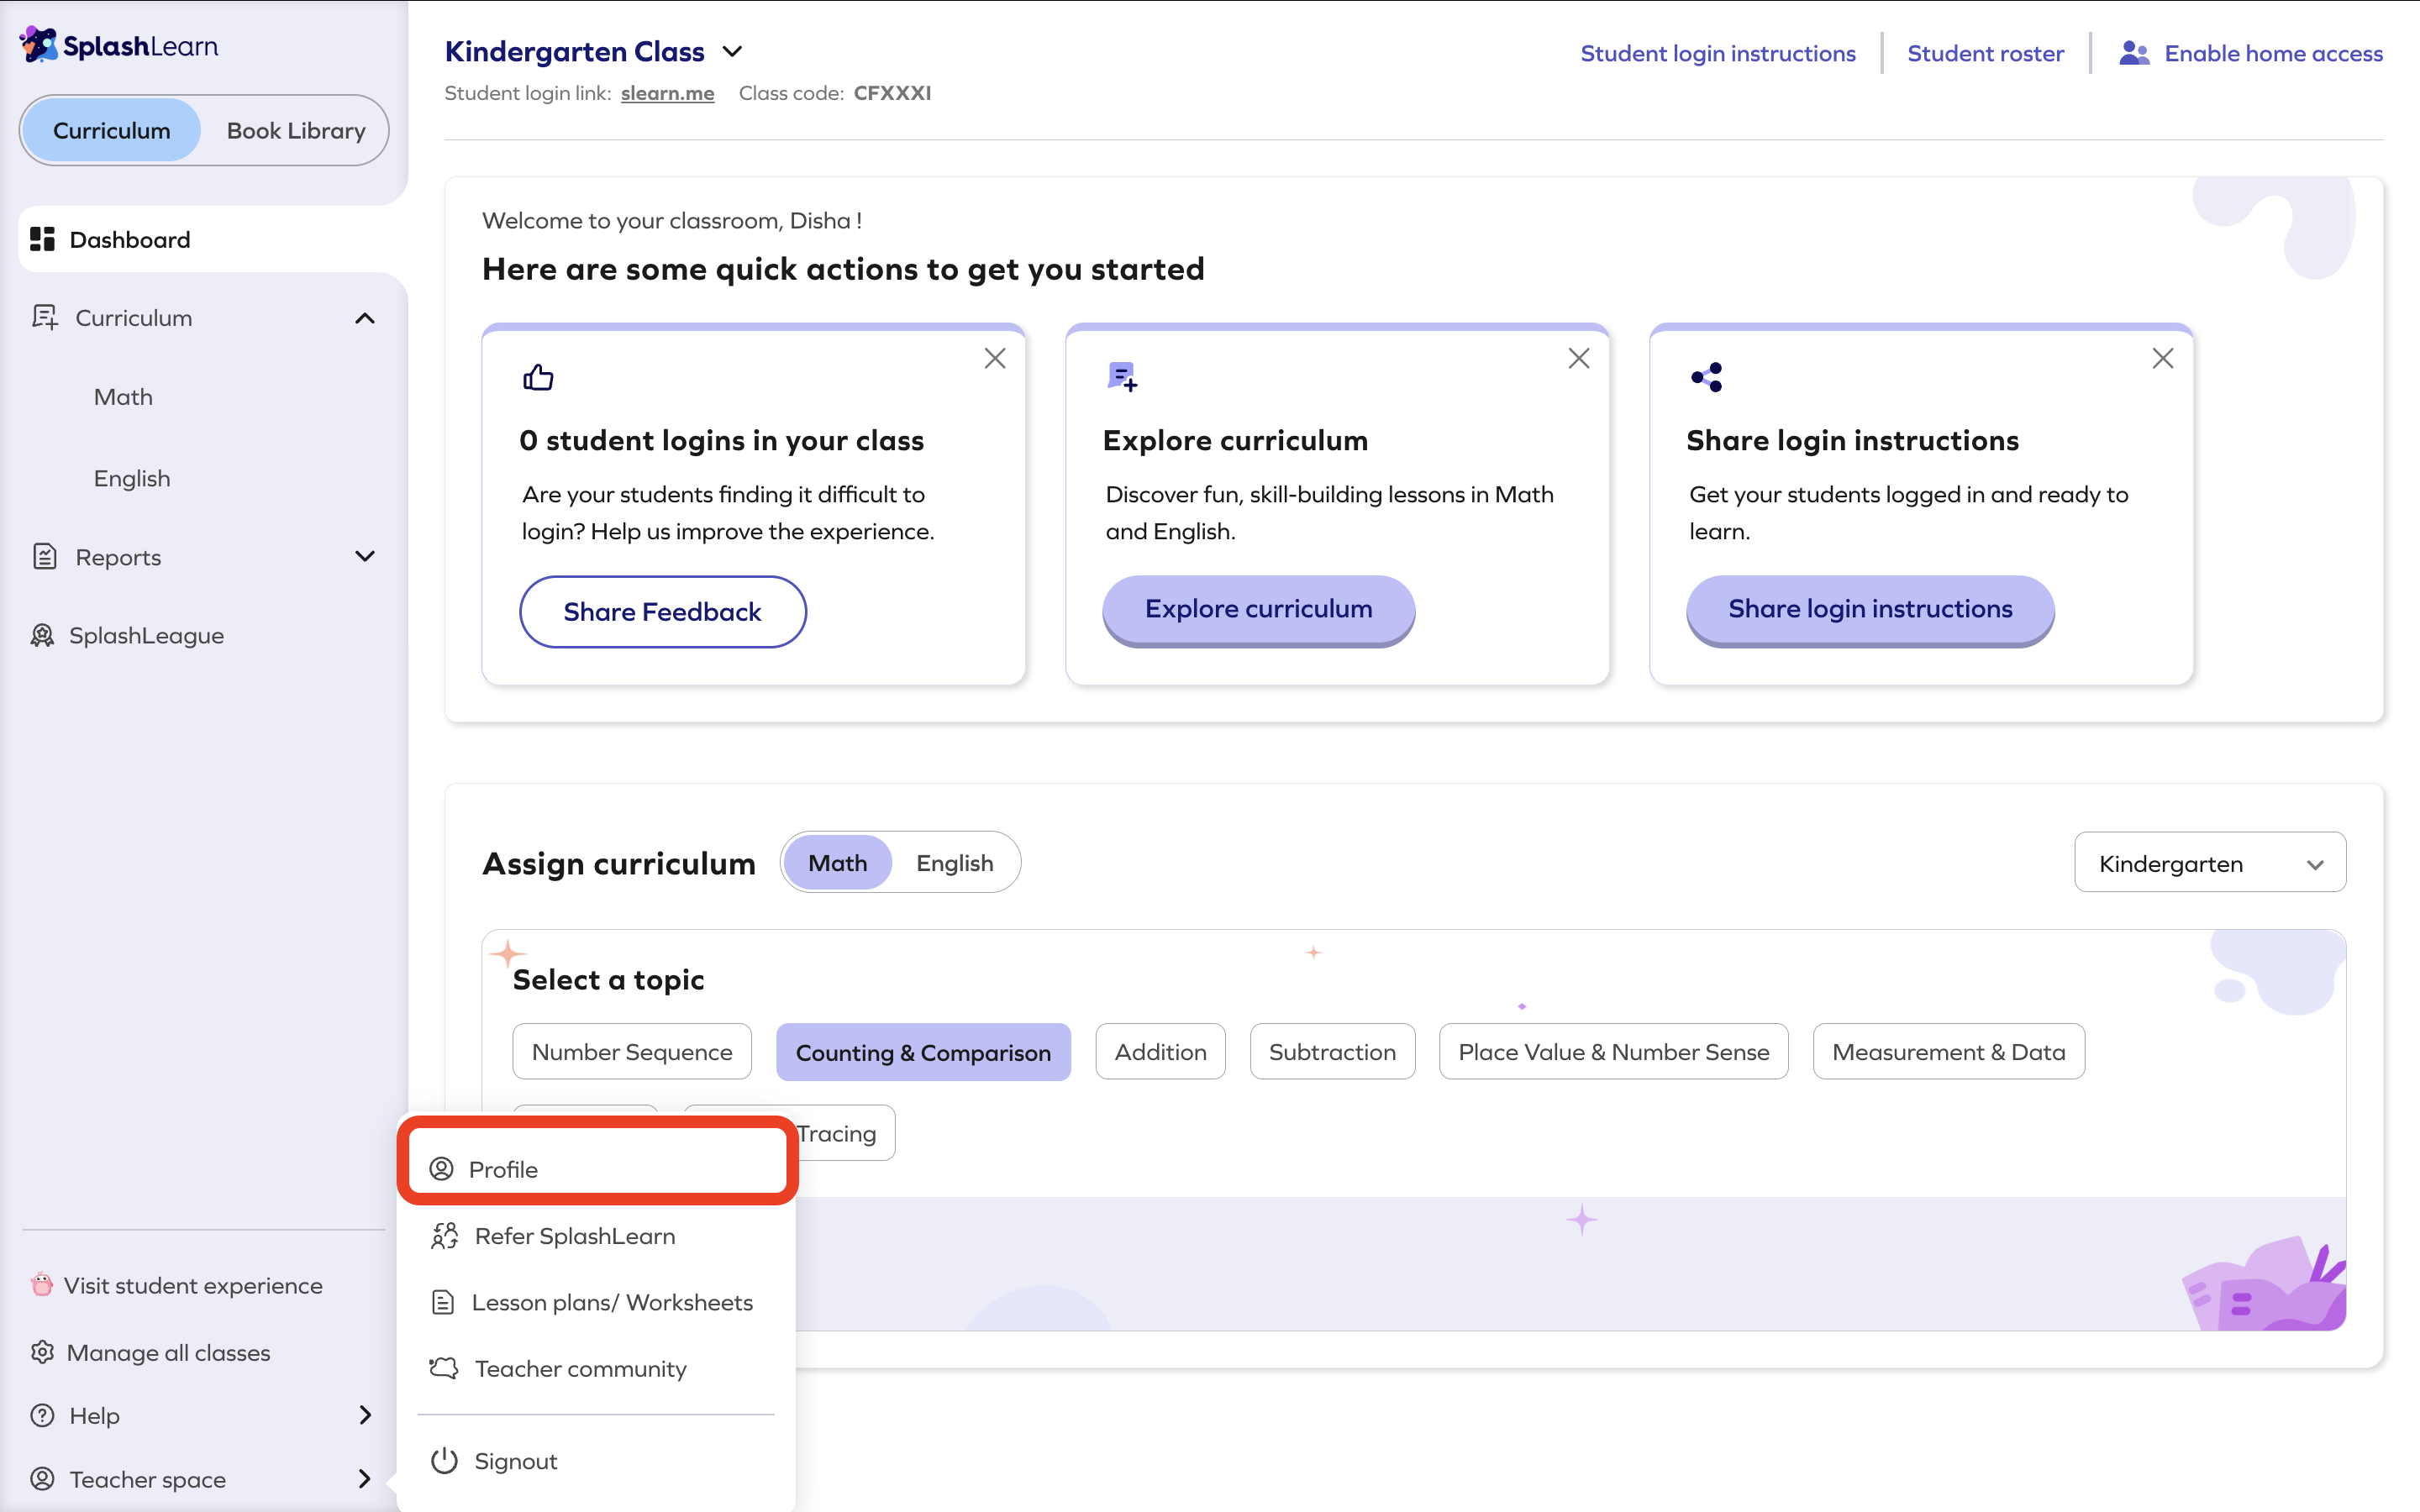Close the Explore curriculum card
Viewport: 2420px width, 1512px height.
[1578, 359]
